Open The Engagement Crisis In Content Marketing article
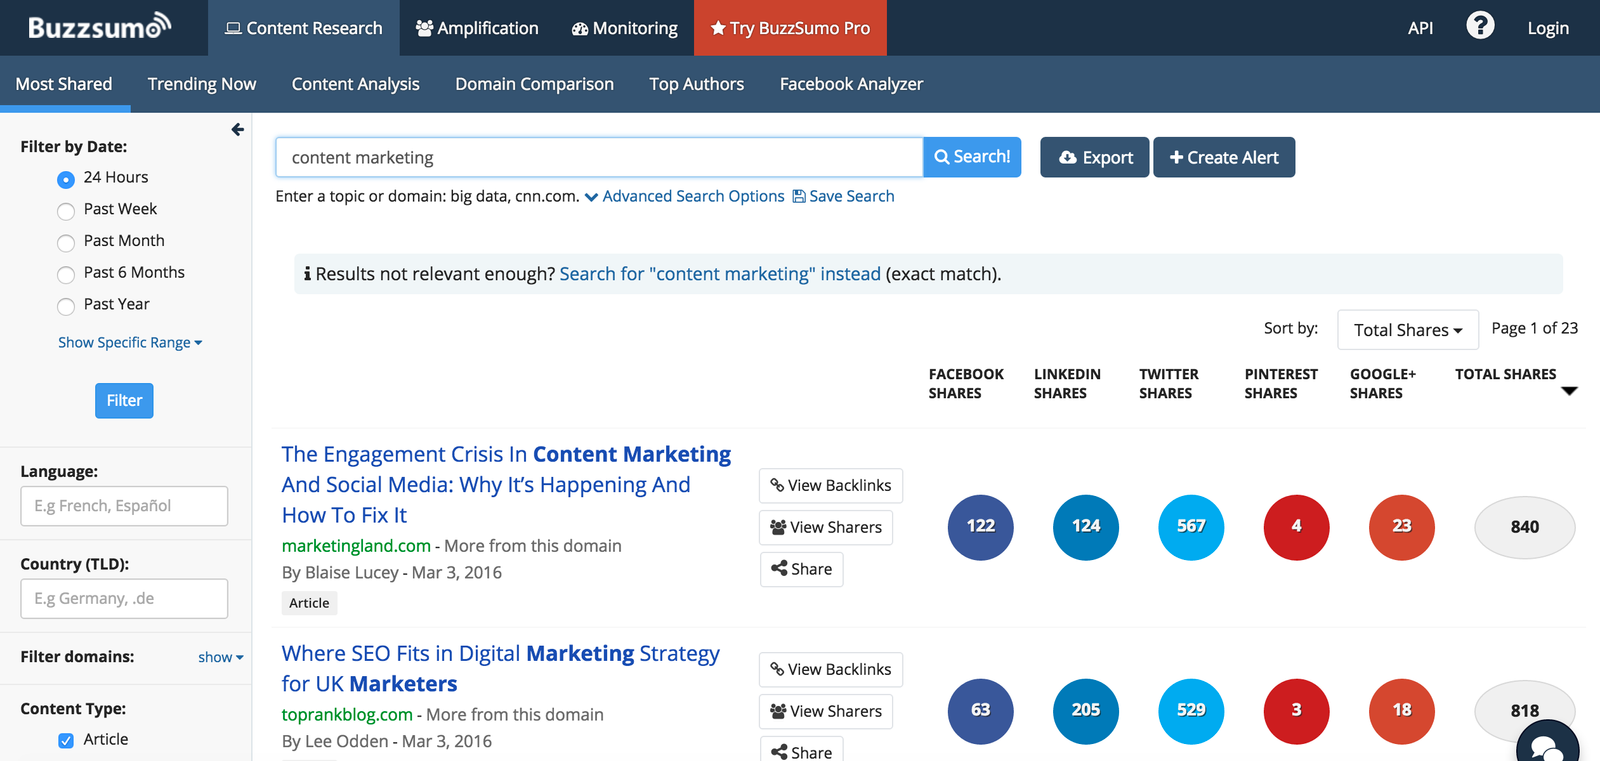 pyautogui.click(x=506, y=485)
